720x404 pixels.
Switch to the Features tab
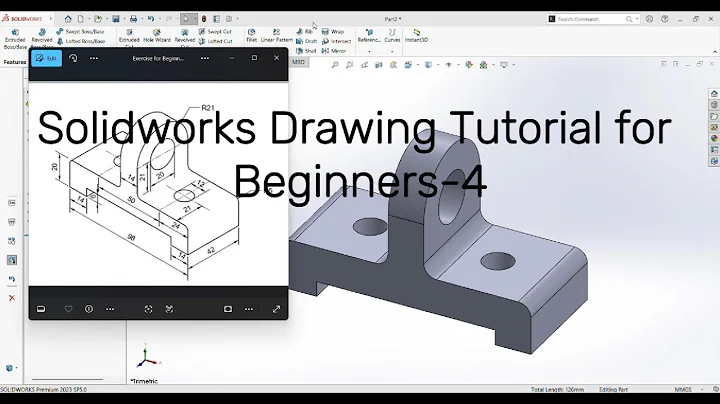[14, 62]
